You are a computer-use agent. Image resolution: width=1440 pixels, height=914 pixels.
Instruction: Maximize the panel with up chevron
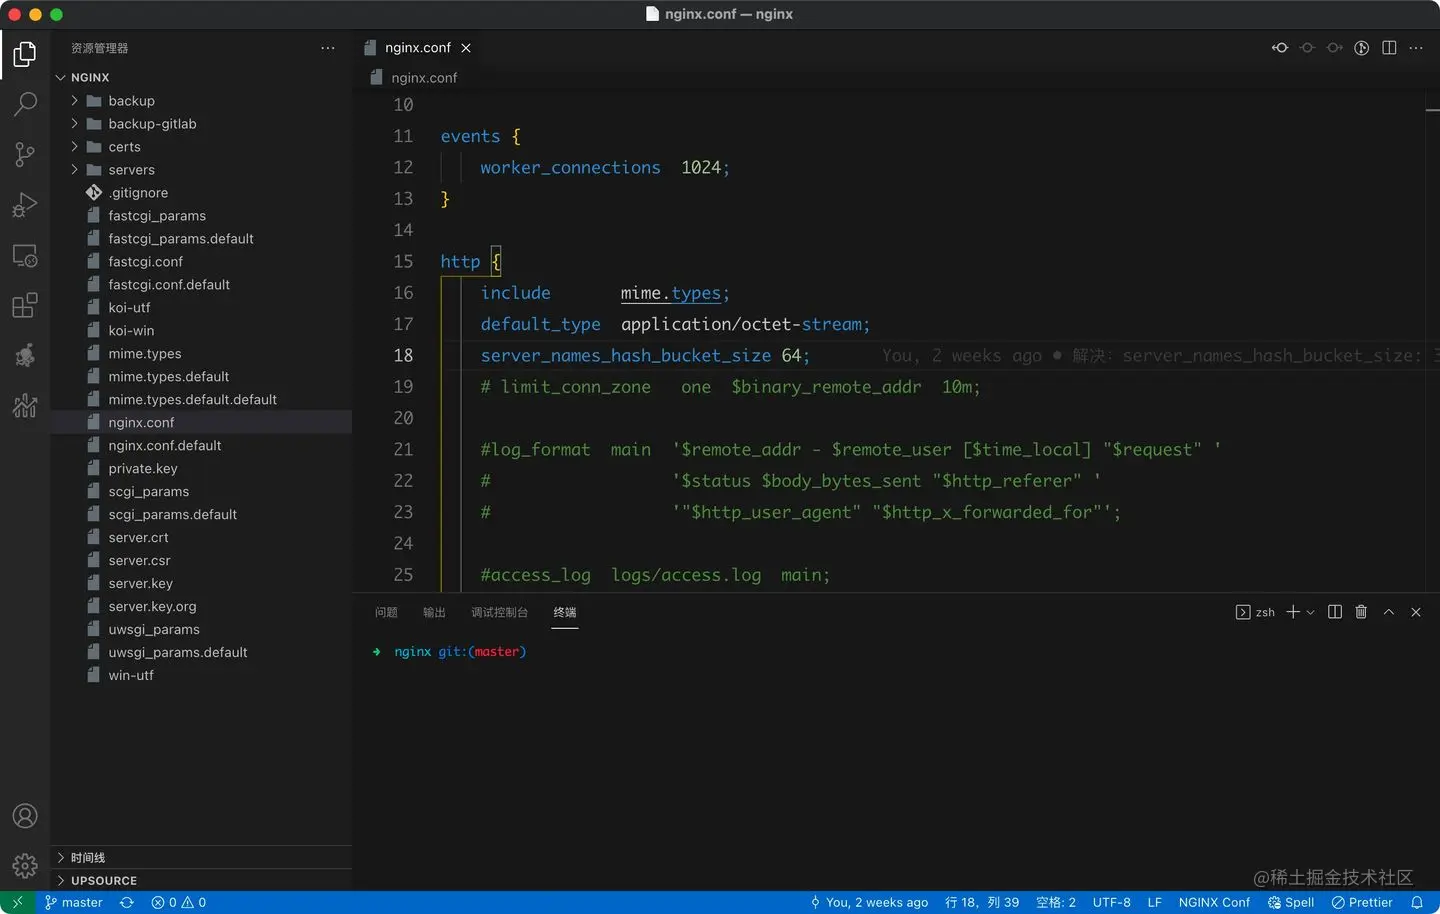[1389, 612]
